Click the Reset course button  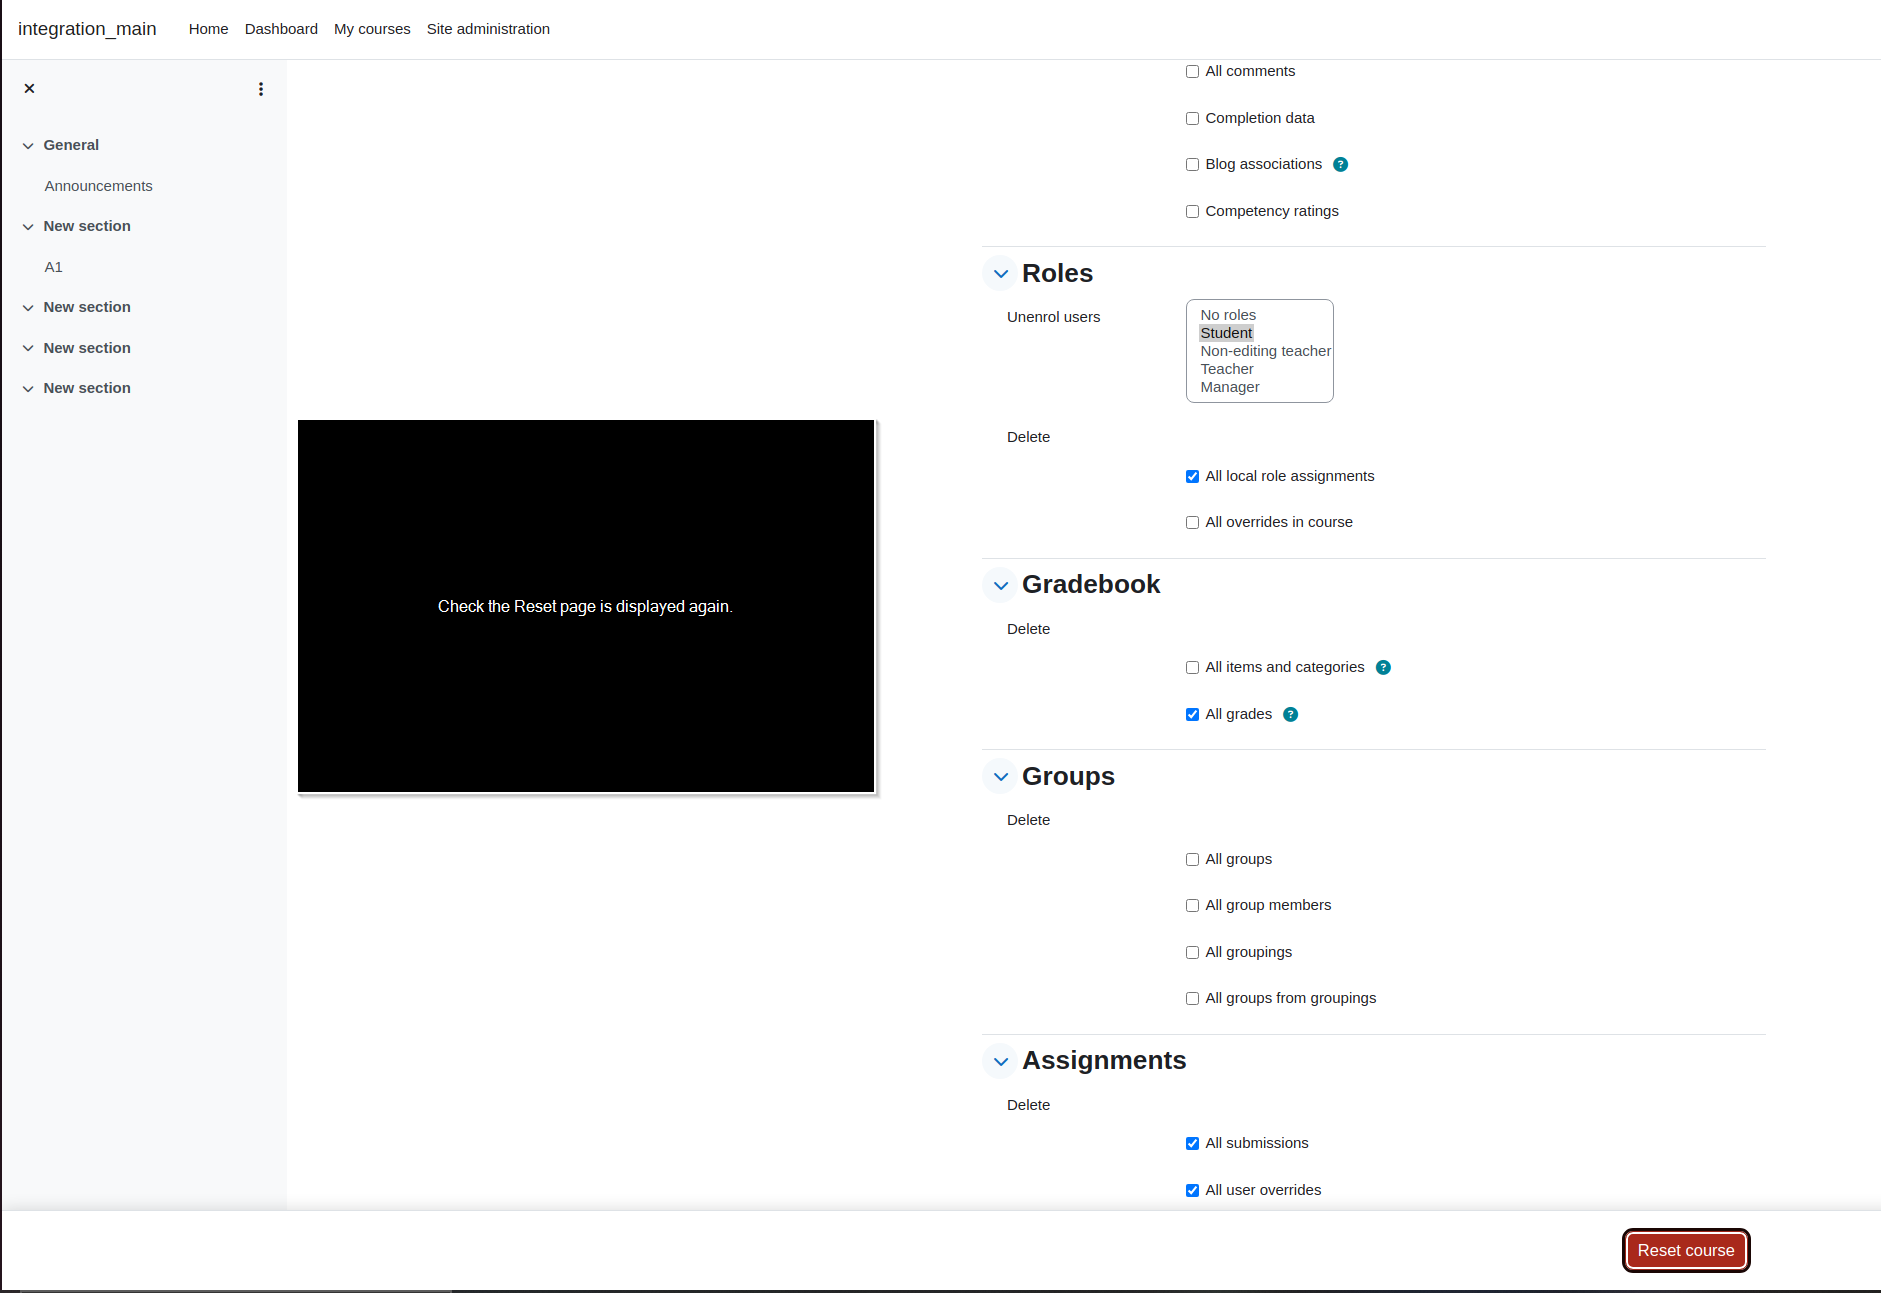coord(1685,1251)
